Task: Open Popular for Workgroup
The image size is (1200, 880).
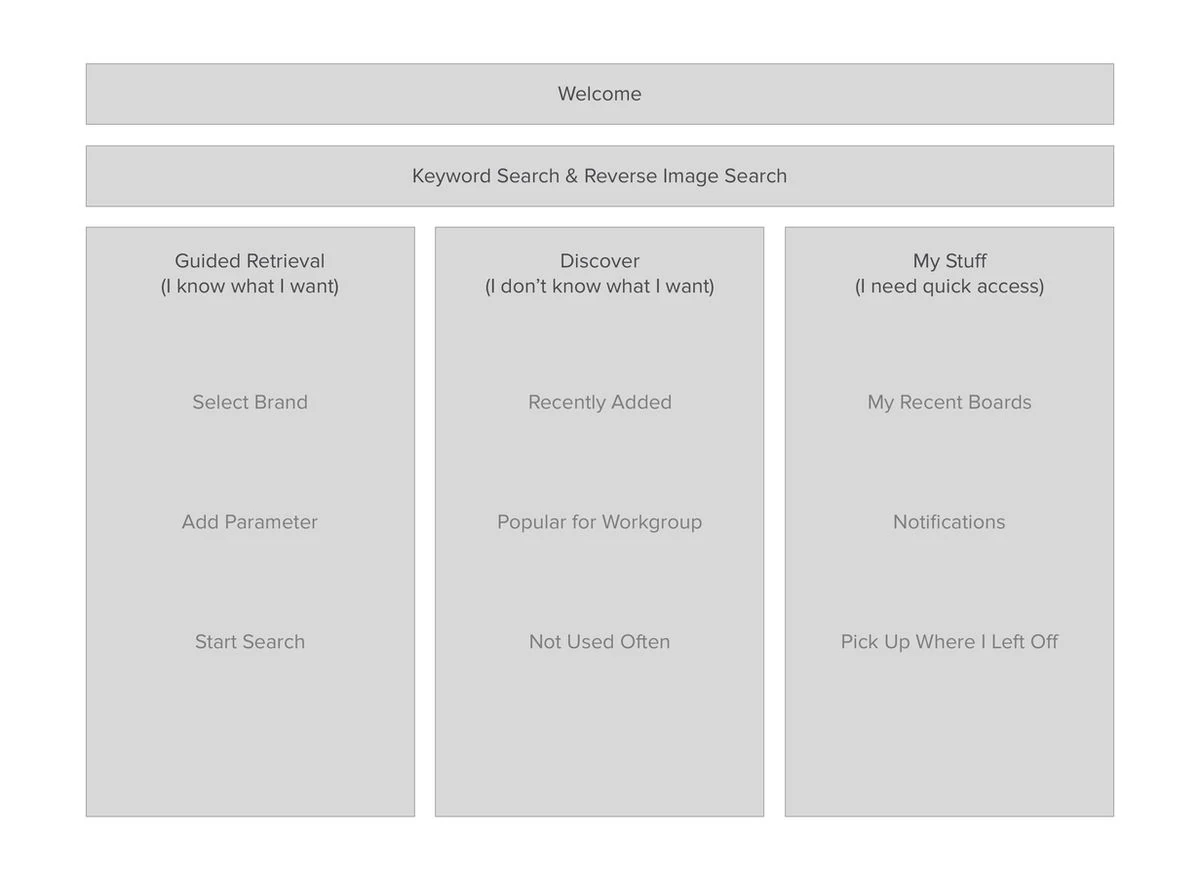Action: 599,522
